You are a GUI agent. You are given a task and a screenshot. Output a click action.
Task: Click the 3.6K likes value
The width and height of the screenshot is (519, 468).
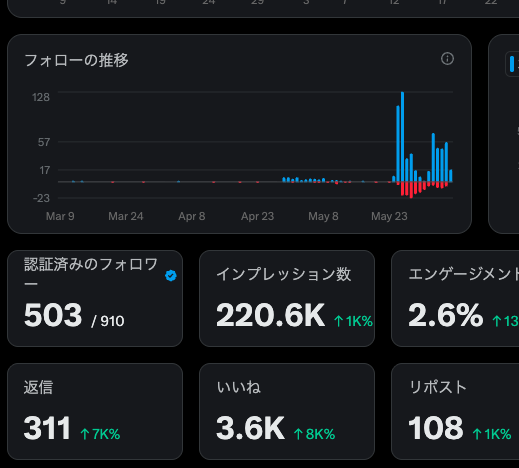(250, 428)
